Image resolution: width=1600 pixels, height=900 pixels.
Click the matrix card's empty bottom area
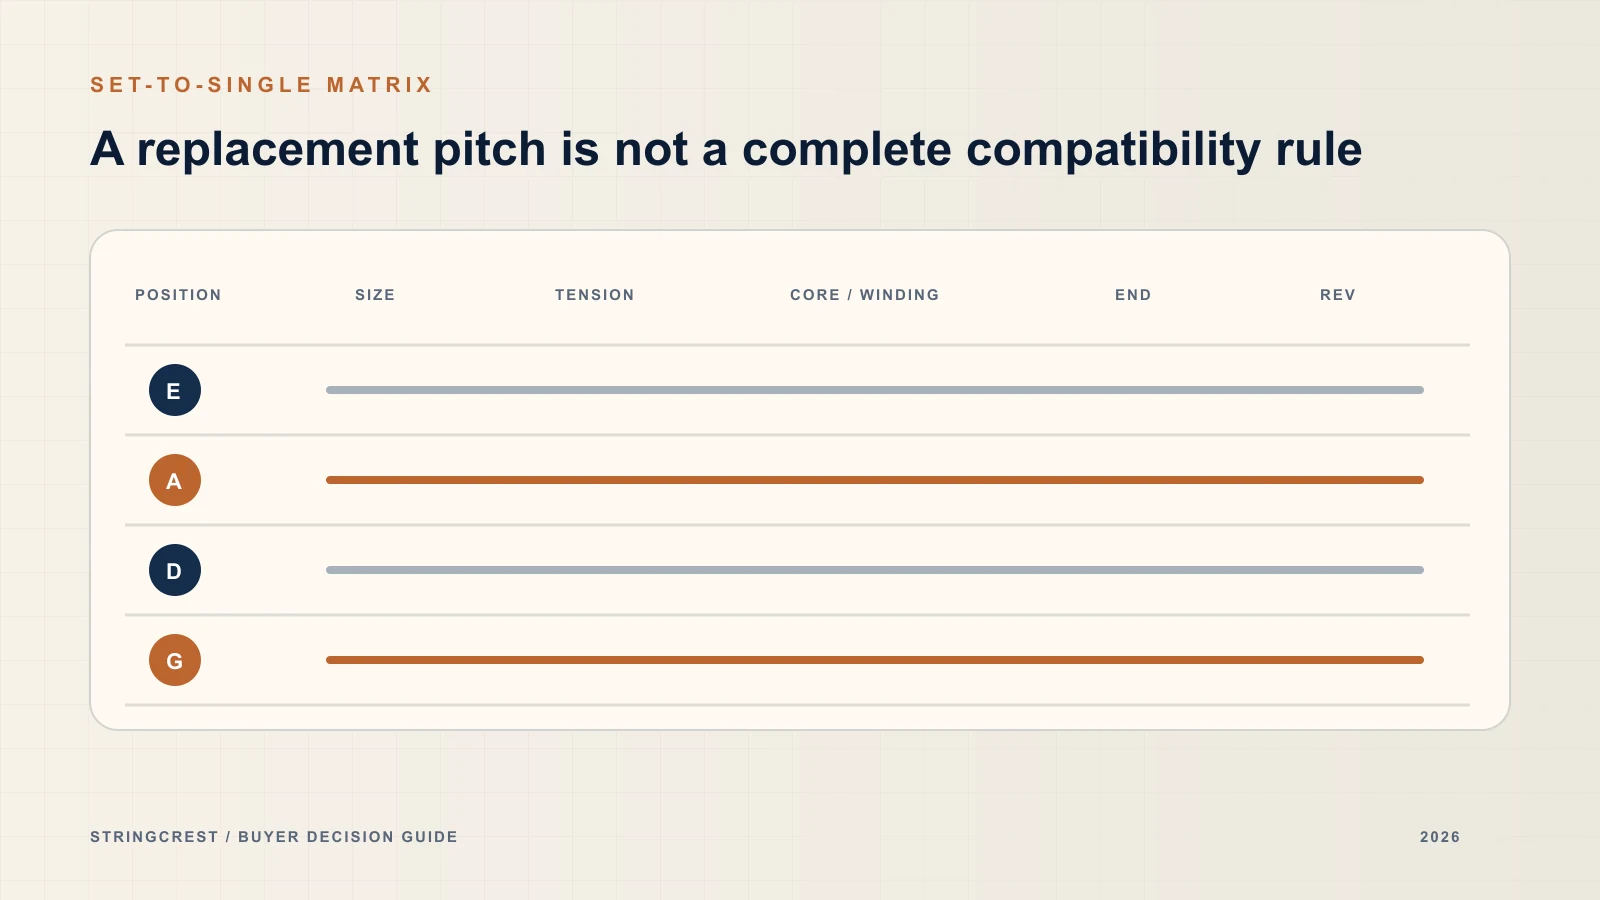800,718
